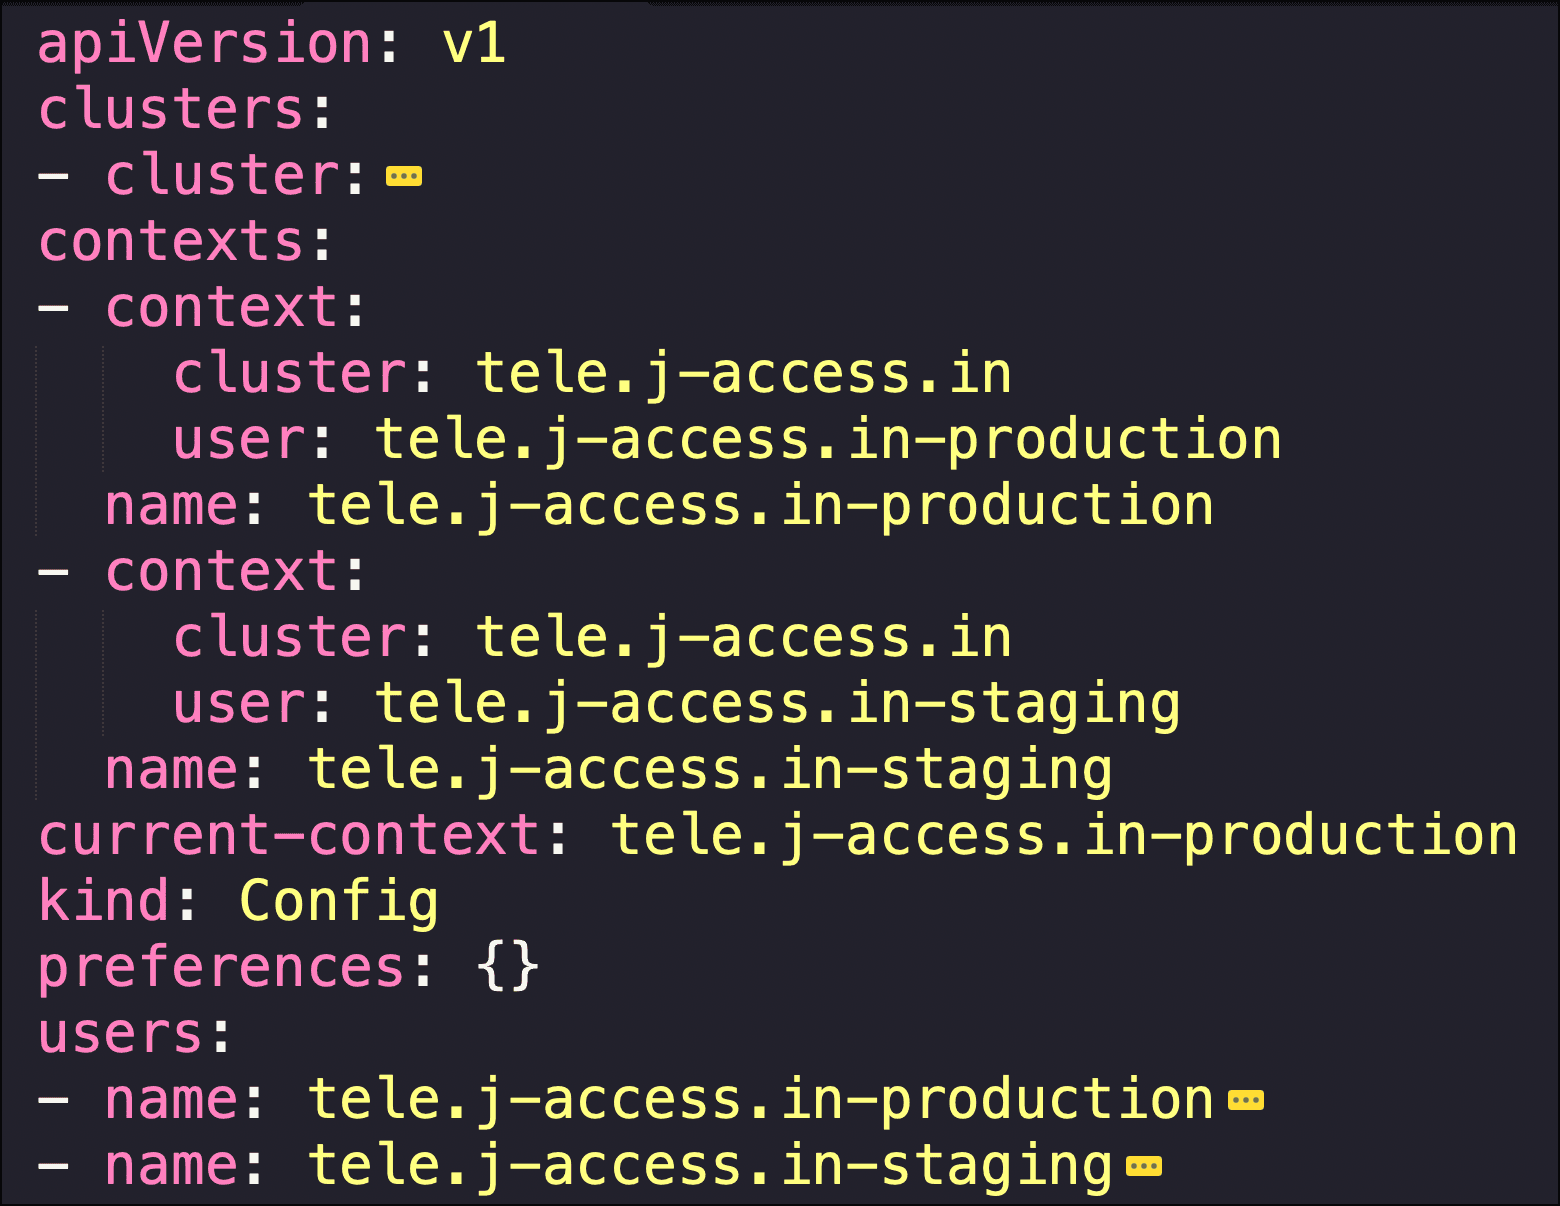Click the users key

[120, 1034]
